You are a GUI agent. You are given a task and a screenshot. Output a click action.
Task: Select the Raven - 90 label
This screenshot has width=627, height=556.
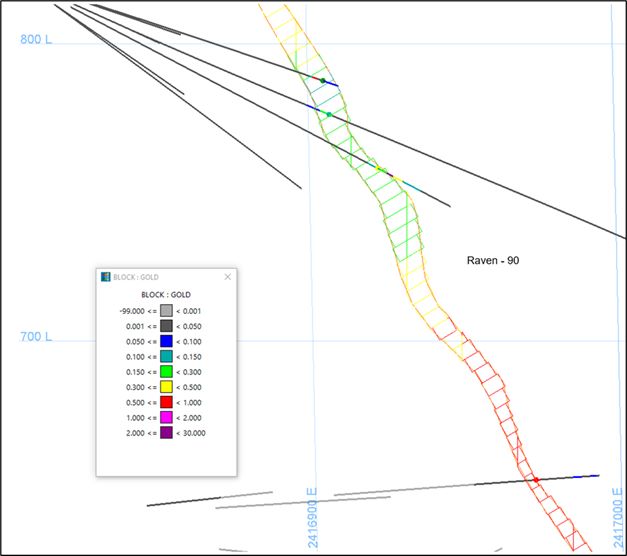(493, 261)
